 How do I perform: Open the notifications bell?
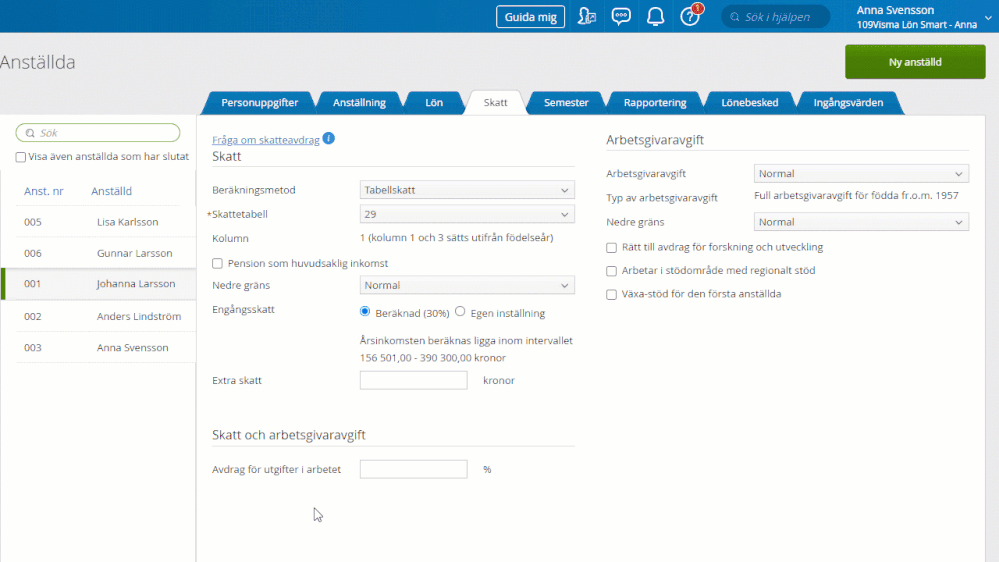click(655, 17)
